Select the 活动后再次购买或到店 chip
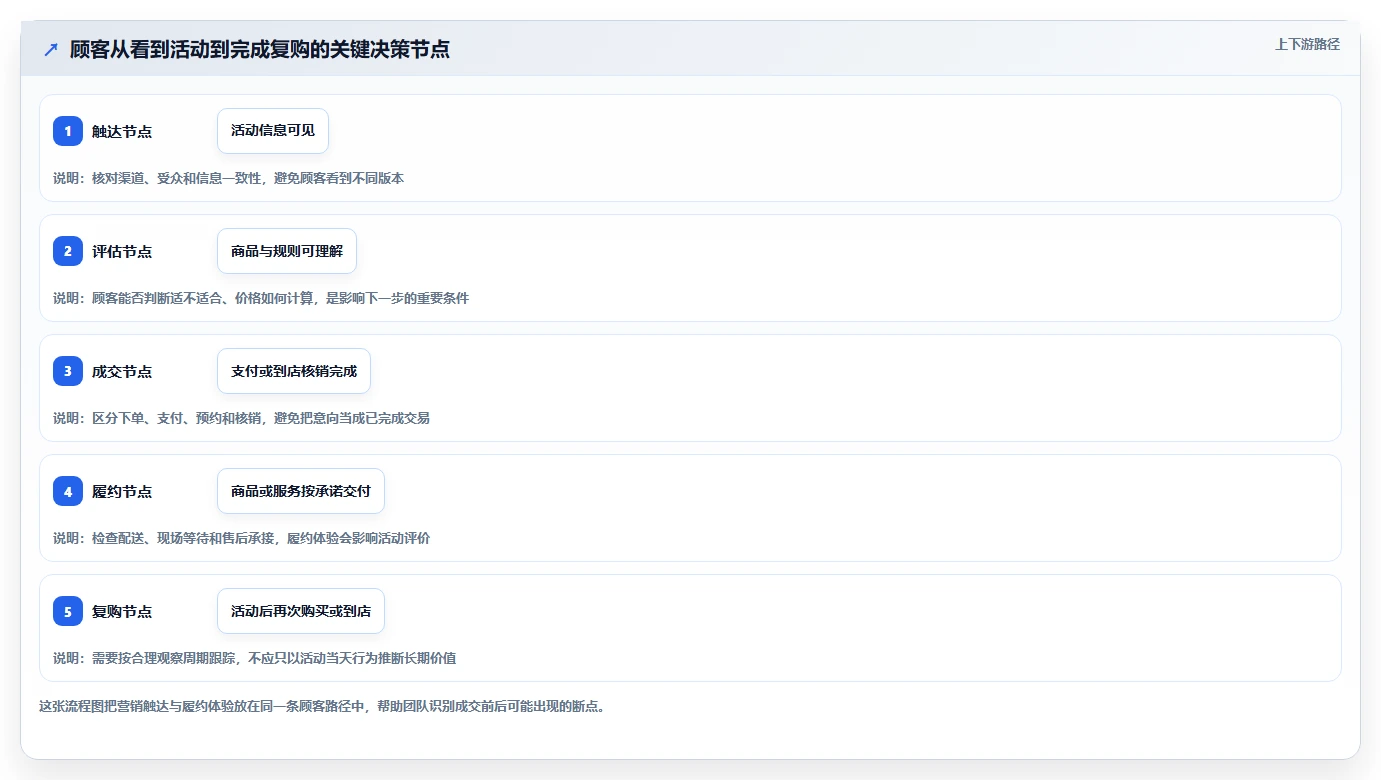1381x780 pixels. click(x=301, y=611)
